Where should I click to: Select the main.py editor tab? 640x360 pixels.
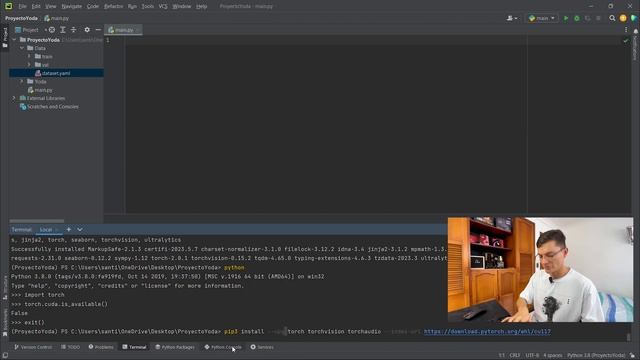coord(123,30)
